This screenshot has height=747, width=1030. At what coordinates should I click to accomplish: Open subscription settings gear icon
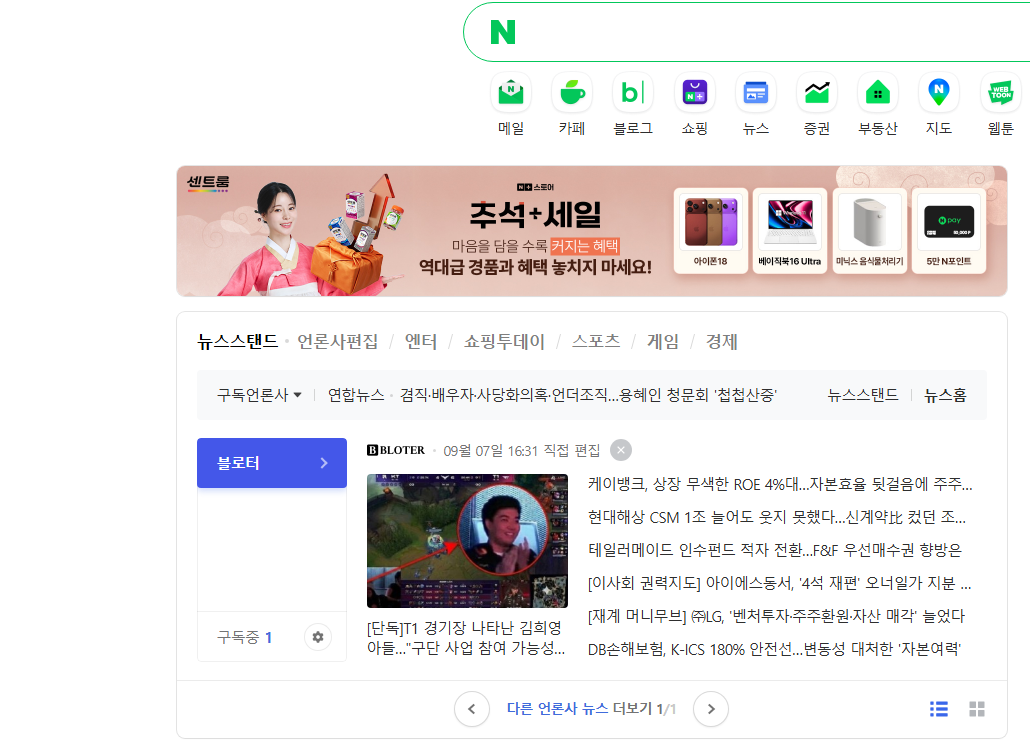[x=318, y=637]
